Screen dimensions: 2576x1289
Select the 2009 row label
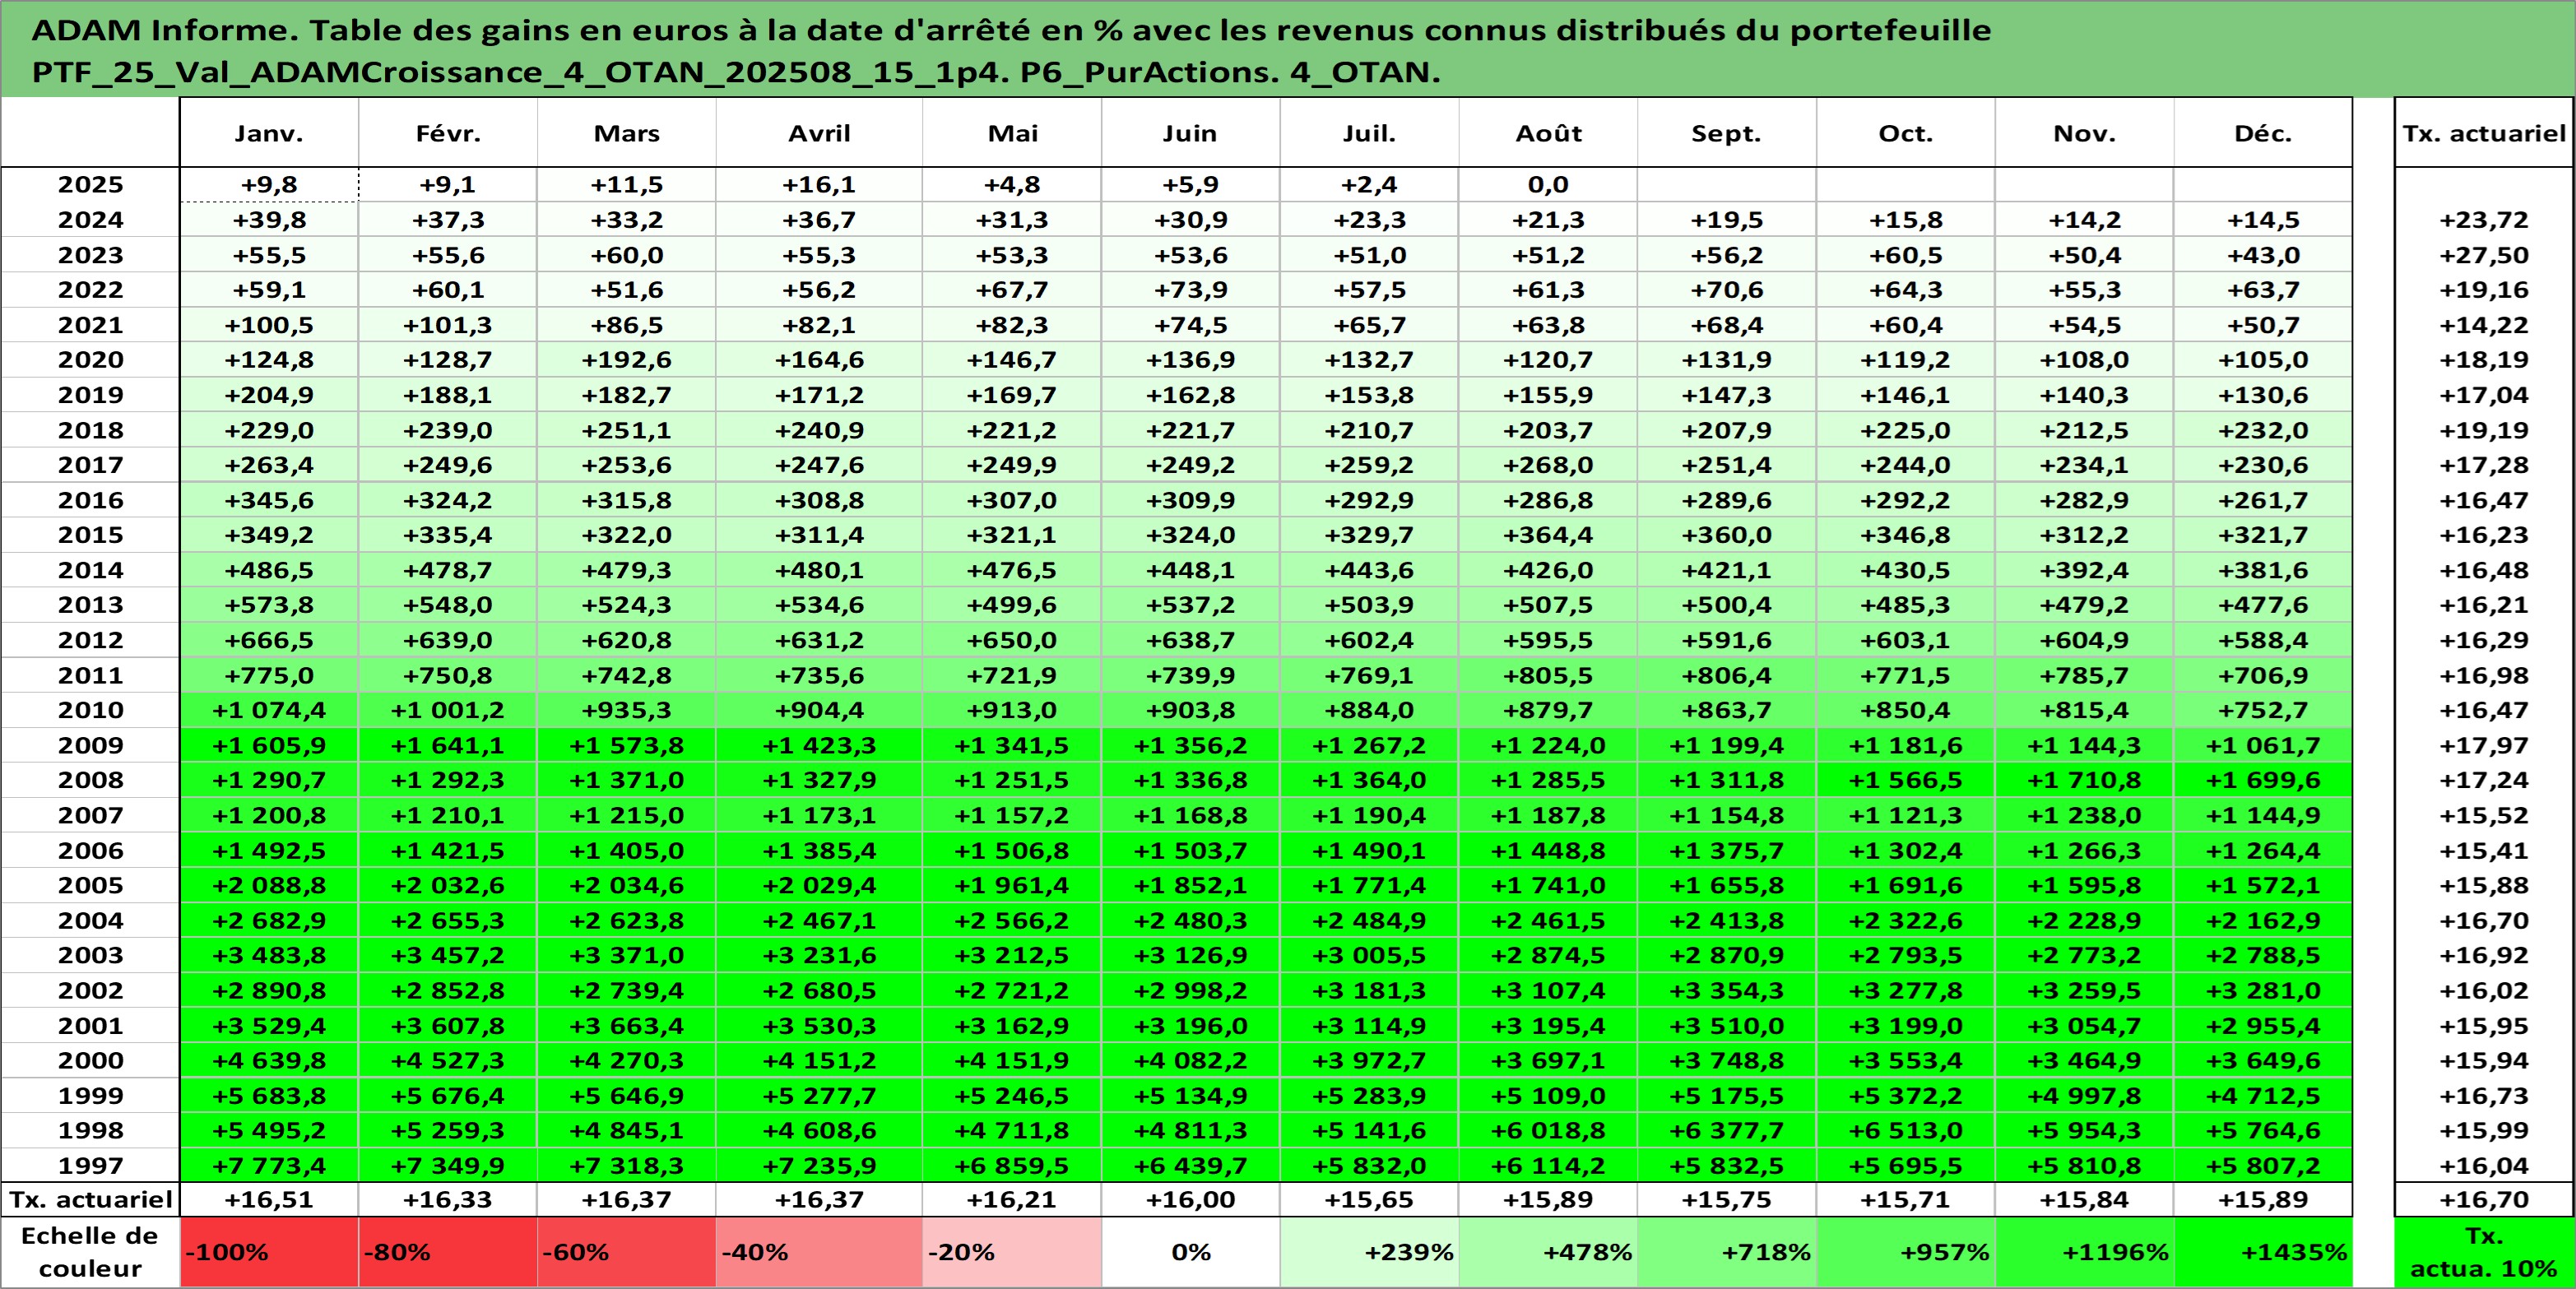(x=90, y=745)
